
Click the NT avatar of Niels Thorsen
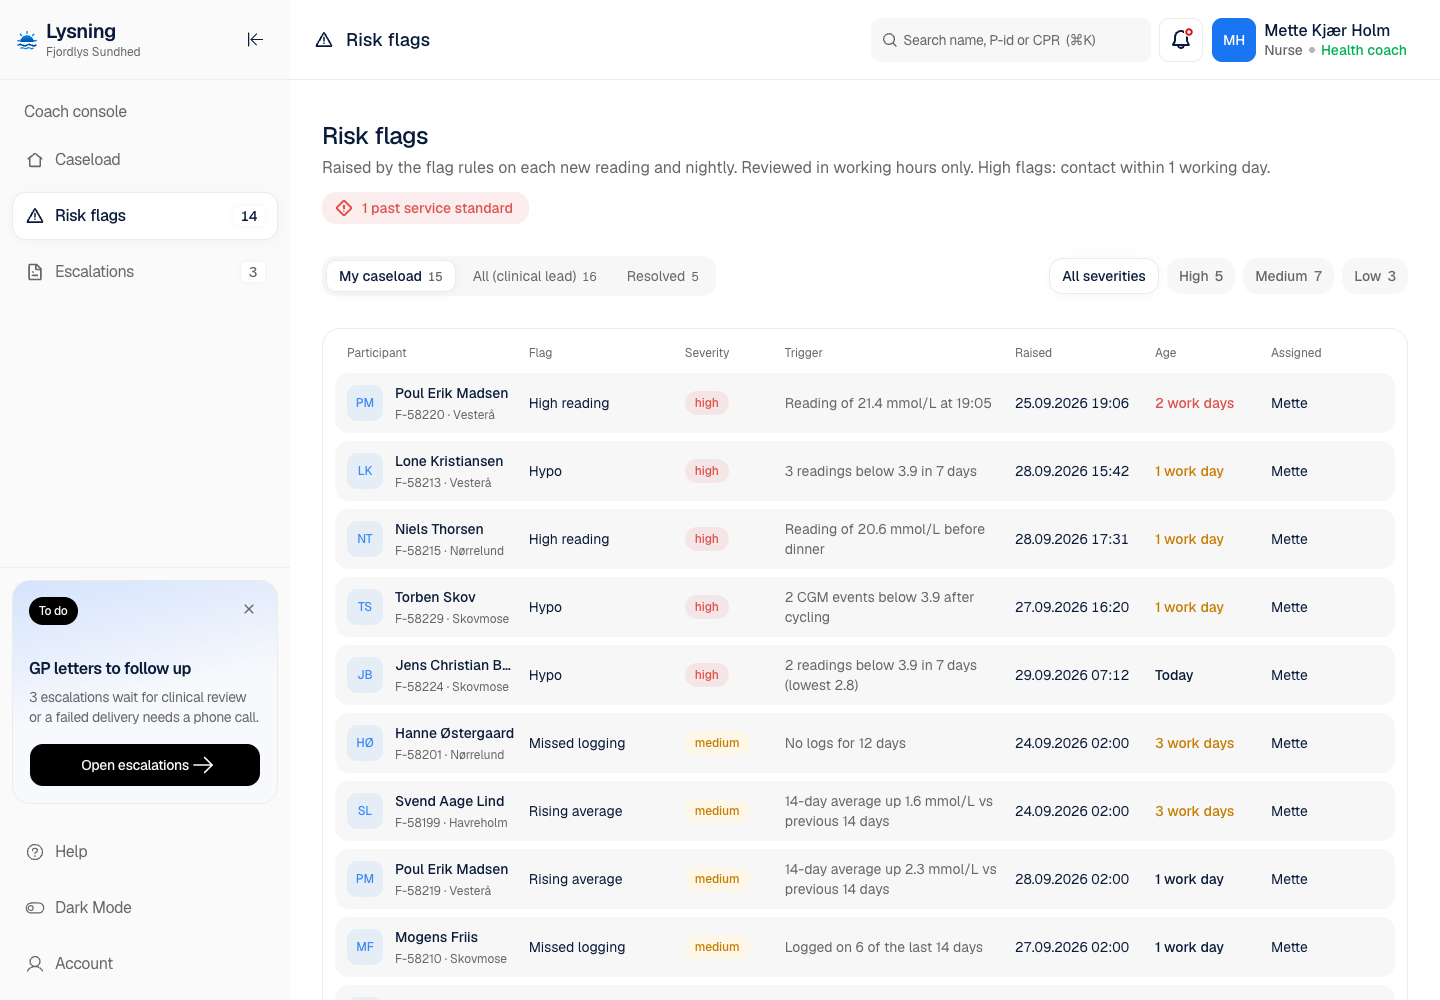coord(365,539)
